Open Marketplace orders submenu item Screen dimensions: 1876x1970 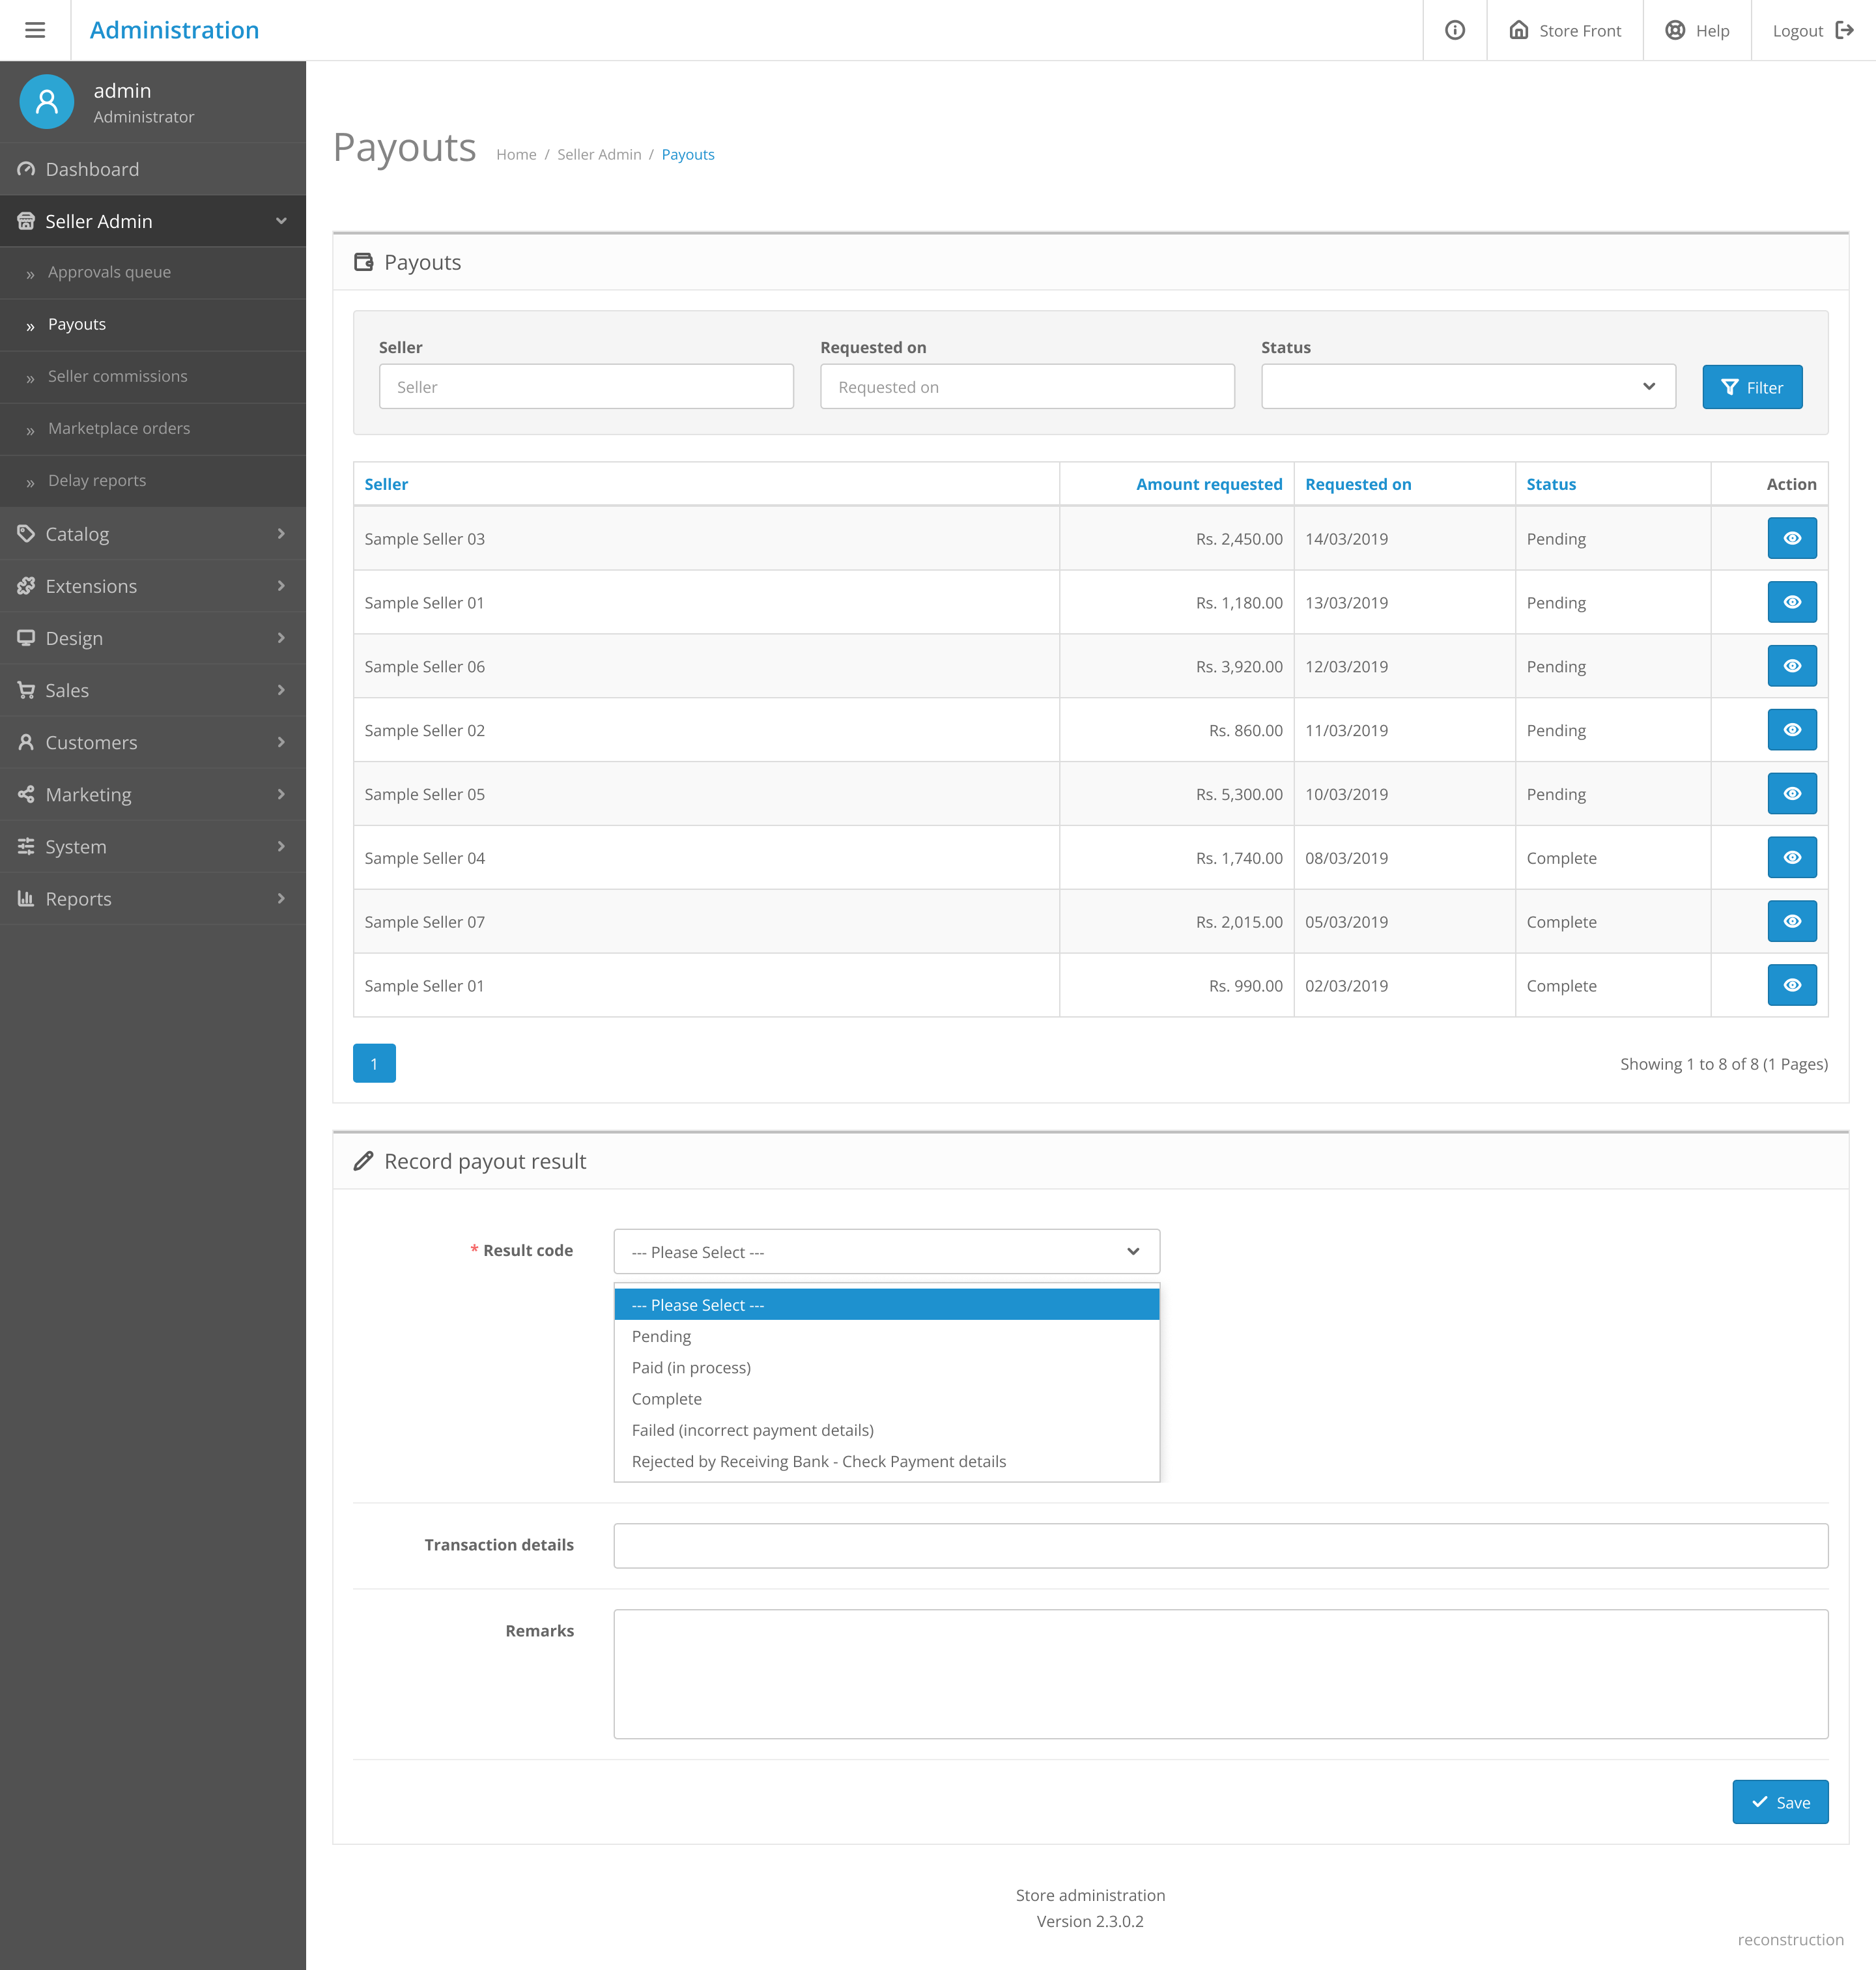tap(153, 428)
